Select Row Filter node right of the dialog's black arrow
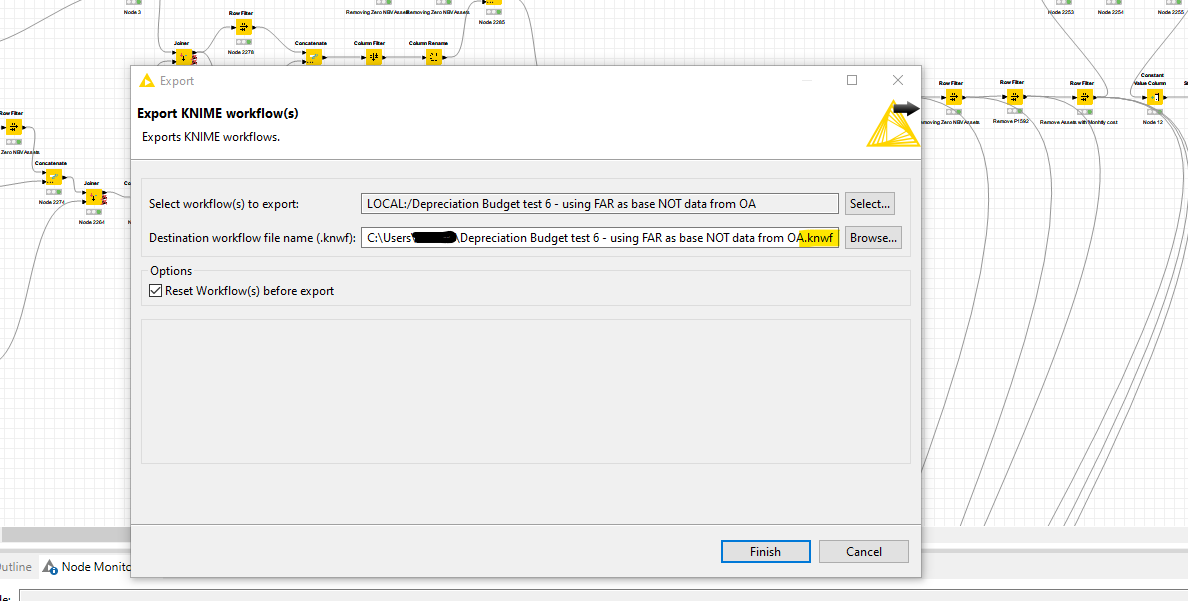Screen dimensions: 1188x601 pyautogui.click(x=953, y=96)
